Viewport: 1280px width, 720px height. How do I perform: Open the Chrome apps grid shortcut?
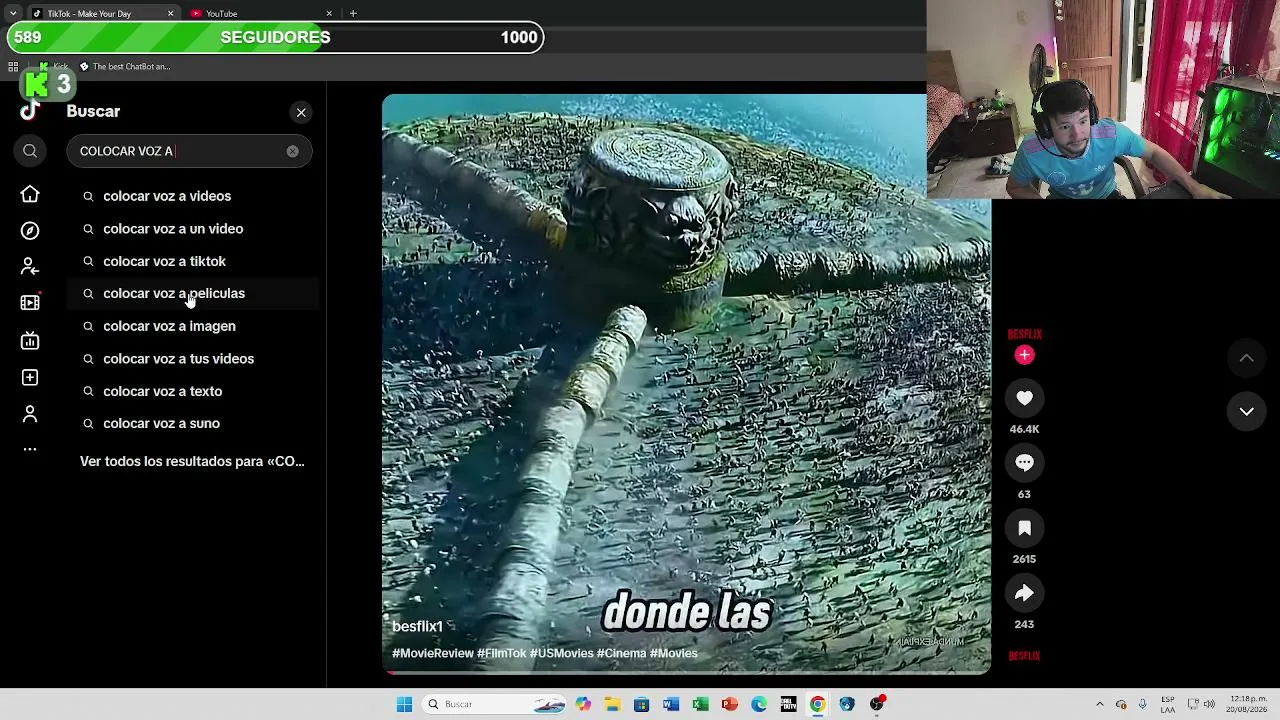tap(13, 67)
